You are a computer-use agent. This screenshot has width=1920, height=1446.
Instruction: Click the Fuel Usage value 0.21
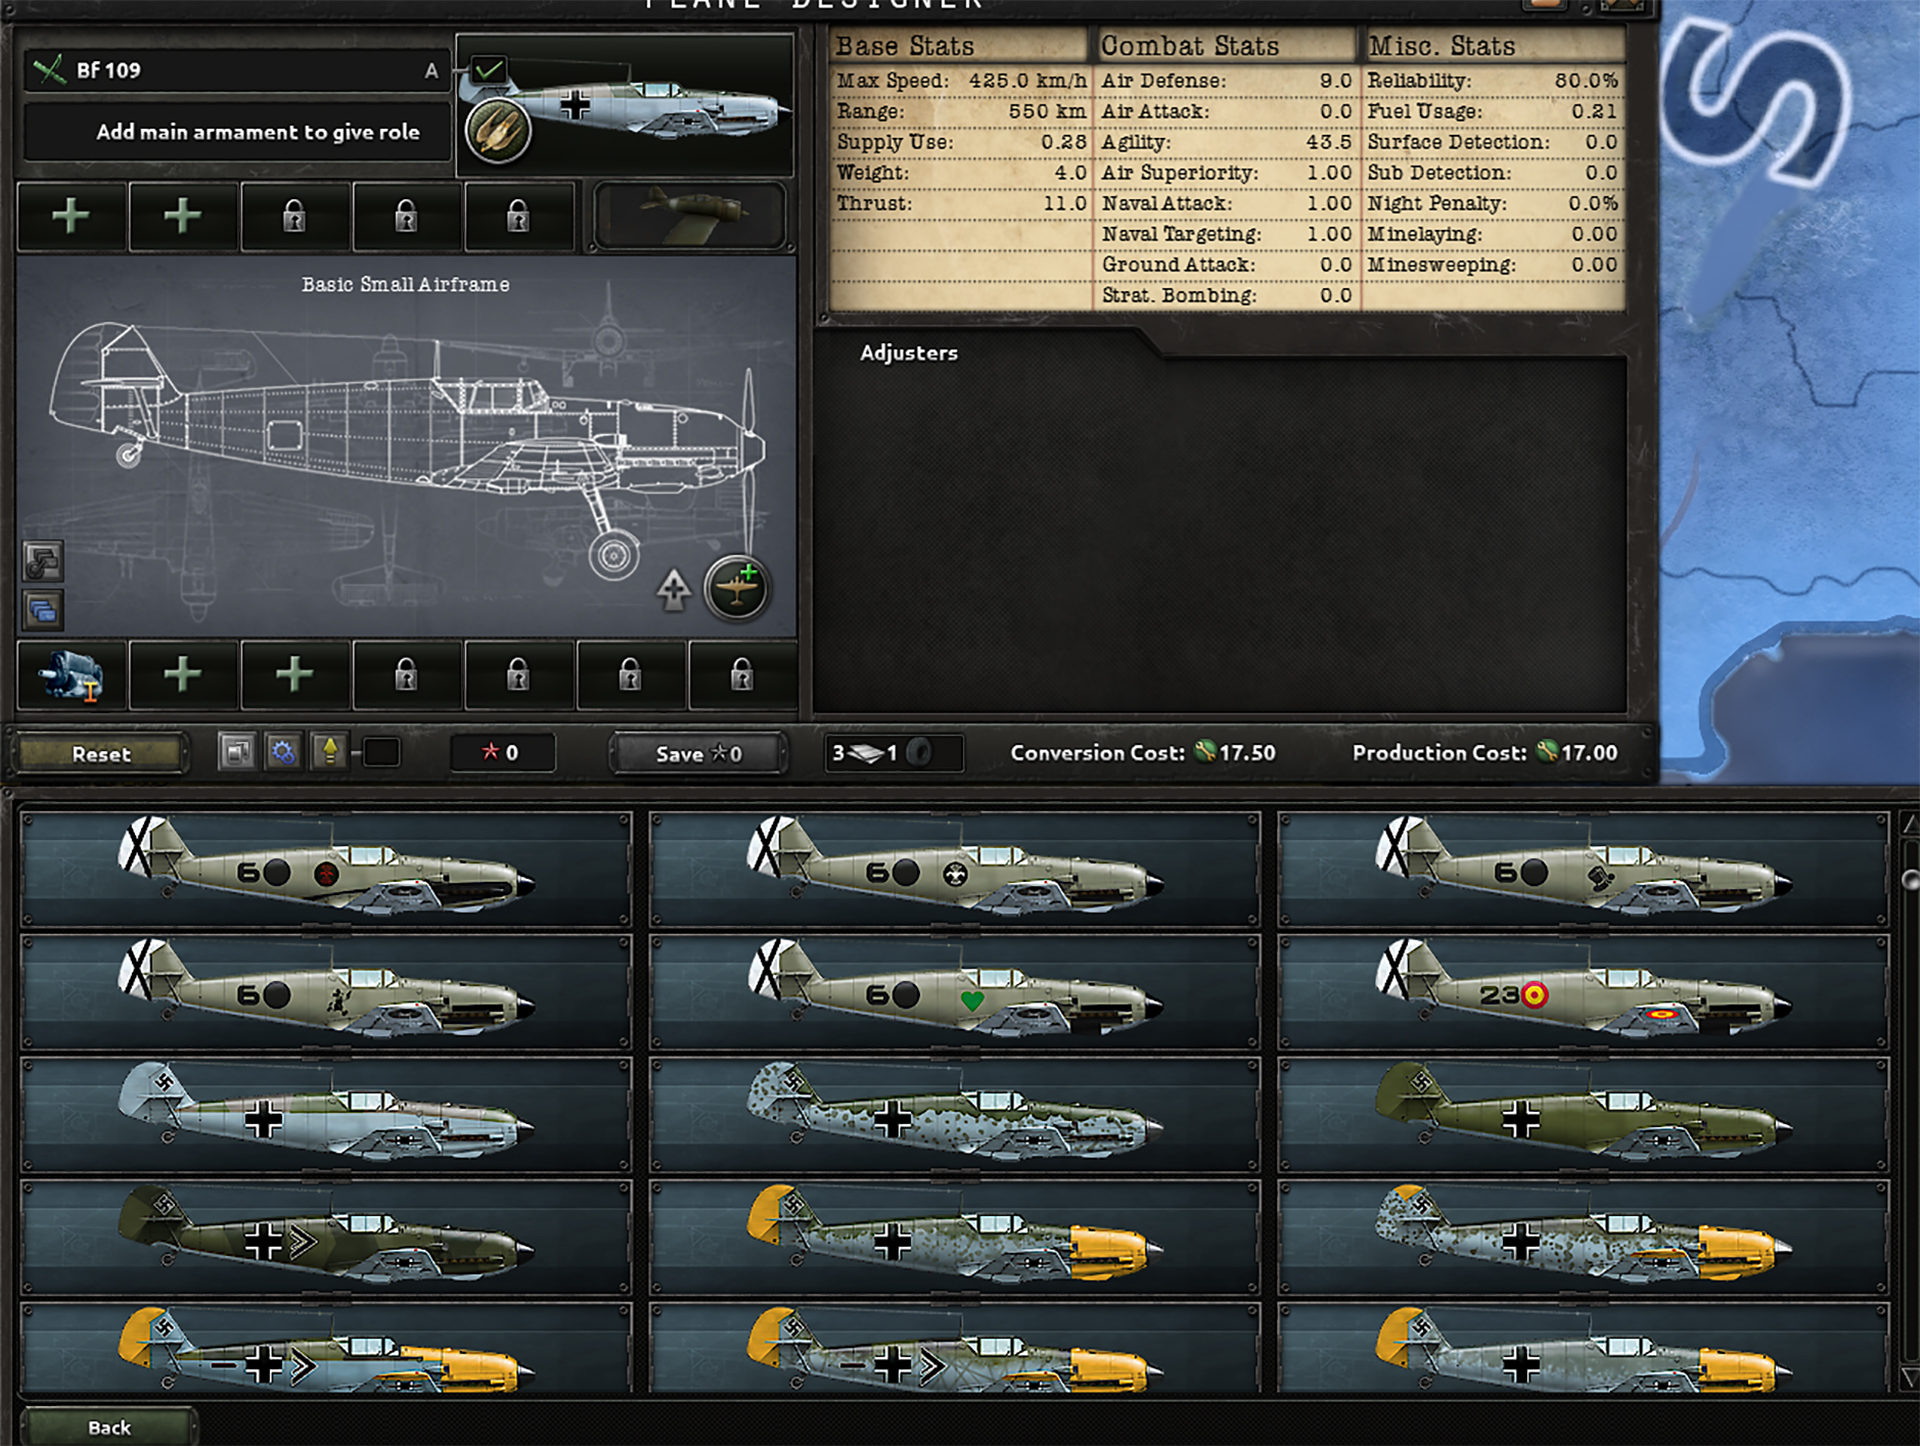[x=1595, y=112]
